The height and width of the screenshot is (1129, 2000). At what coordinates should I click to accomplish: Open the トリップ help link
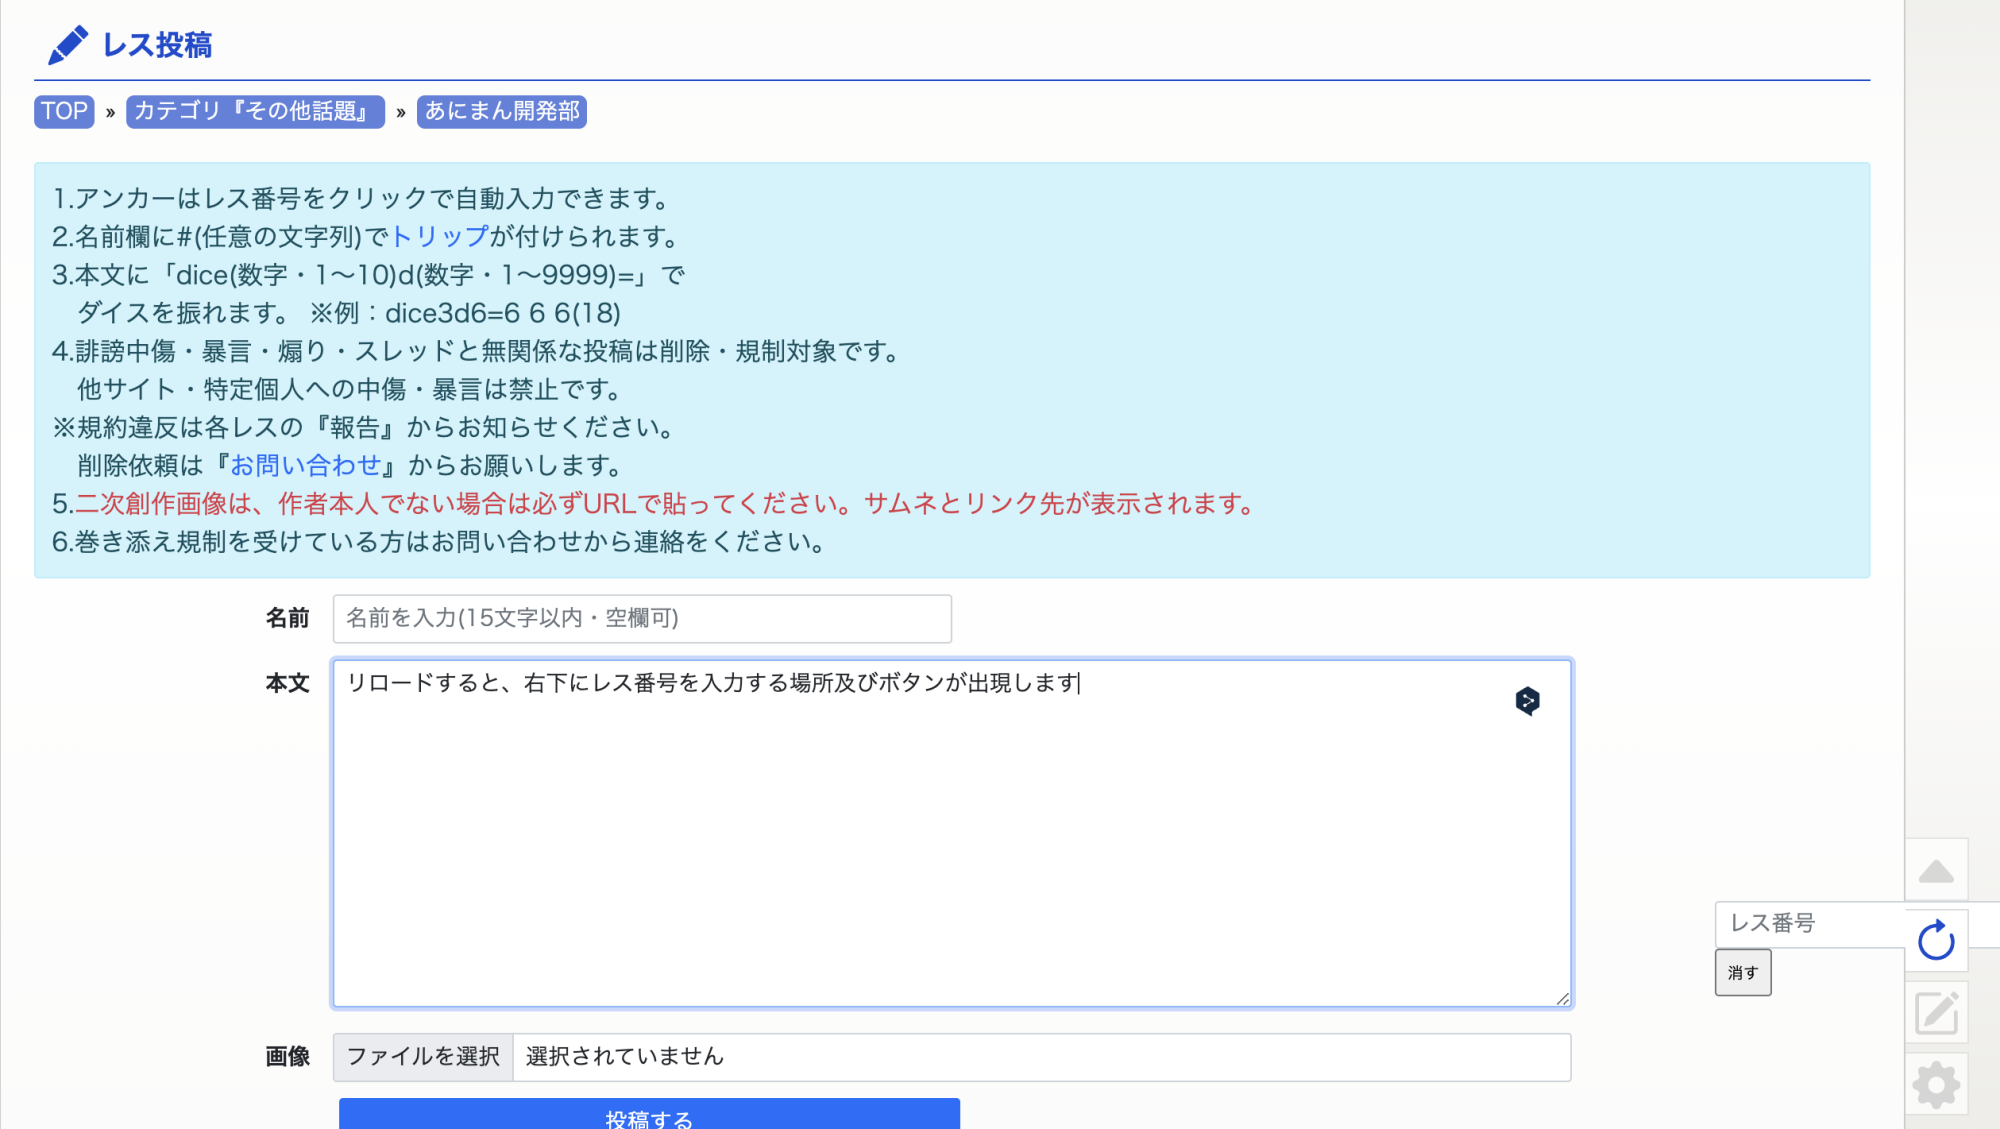click(439, 237)
